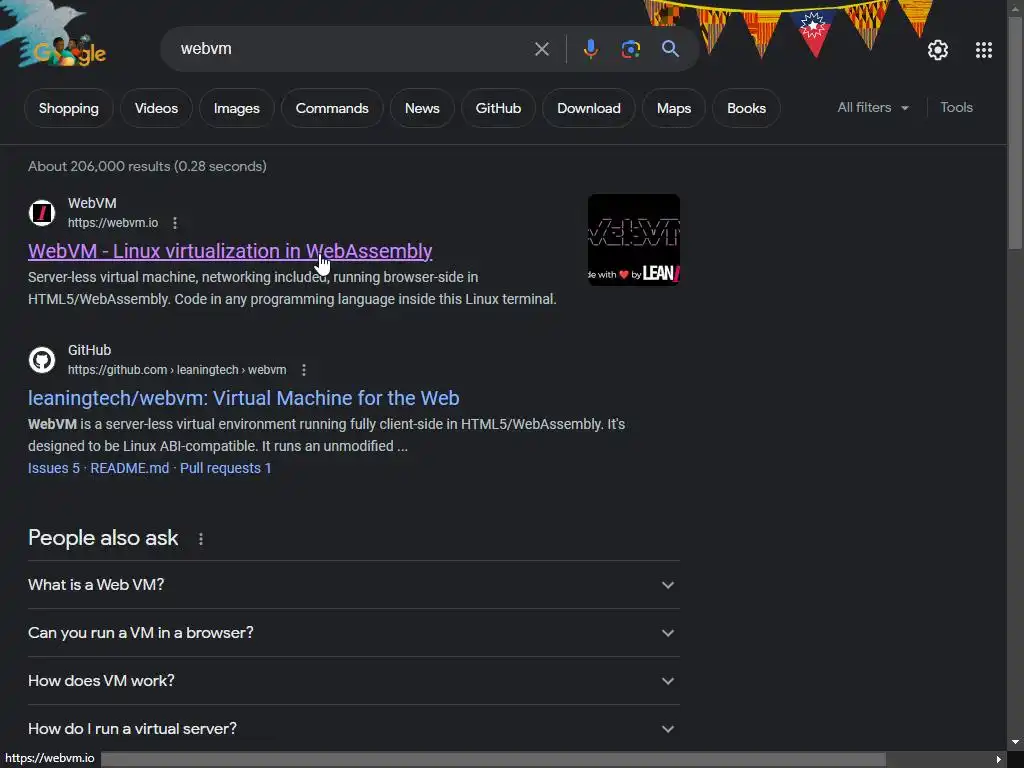Open the Pull requests 1 sublink
The height and width of the screenshot is (768, 1024).
coord(225,468)
